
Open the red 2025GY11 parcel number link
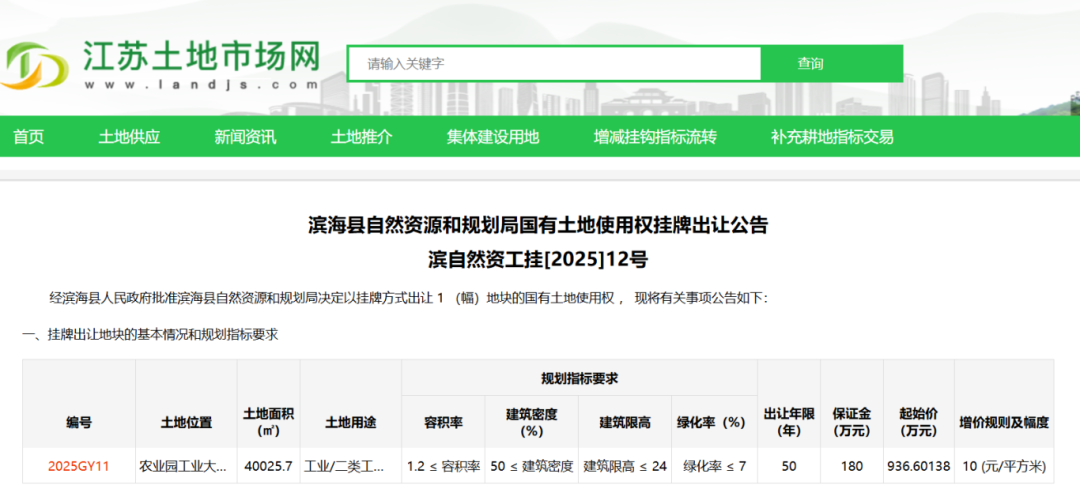point(78,466)
